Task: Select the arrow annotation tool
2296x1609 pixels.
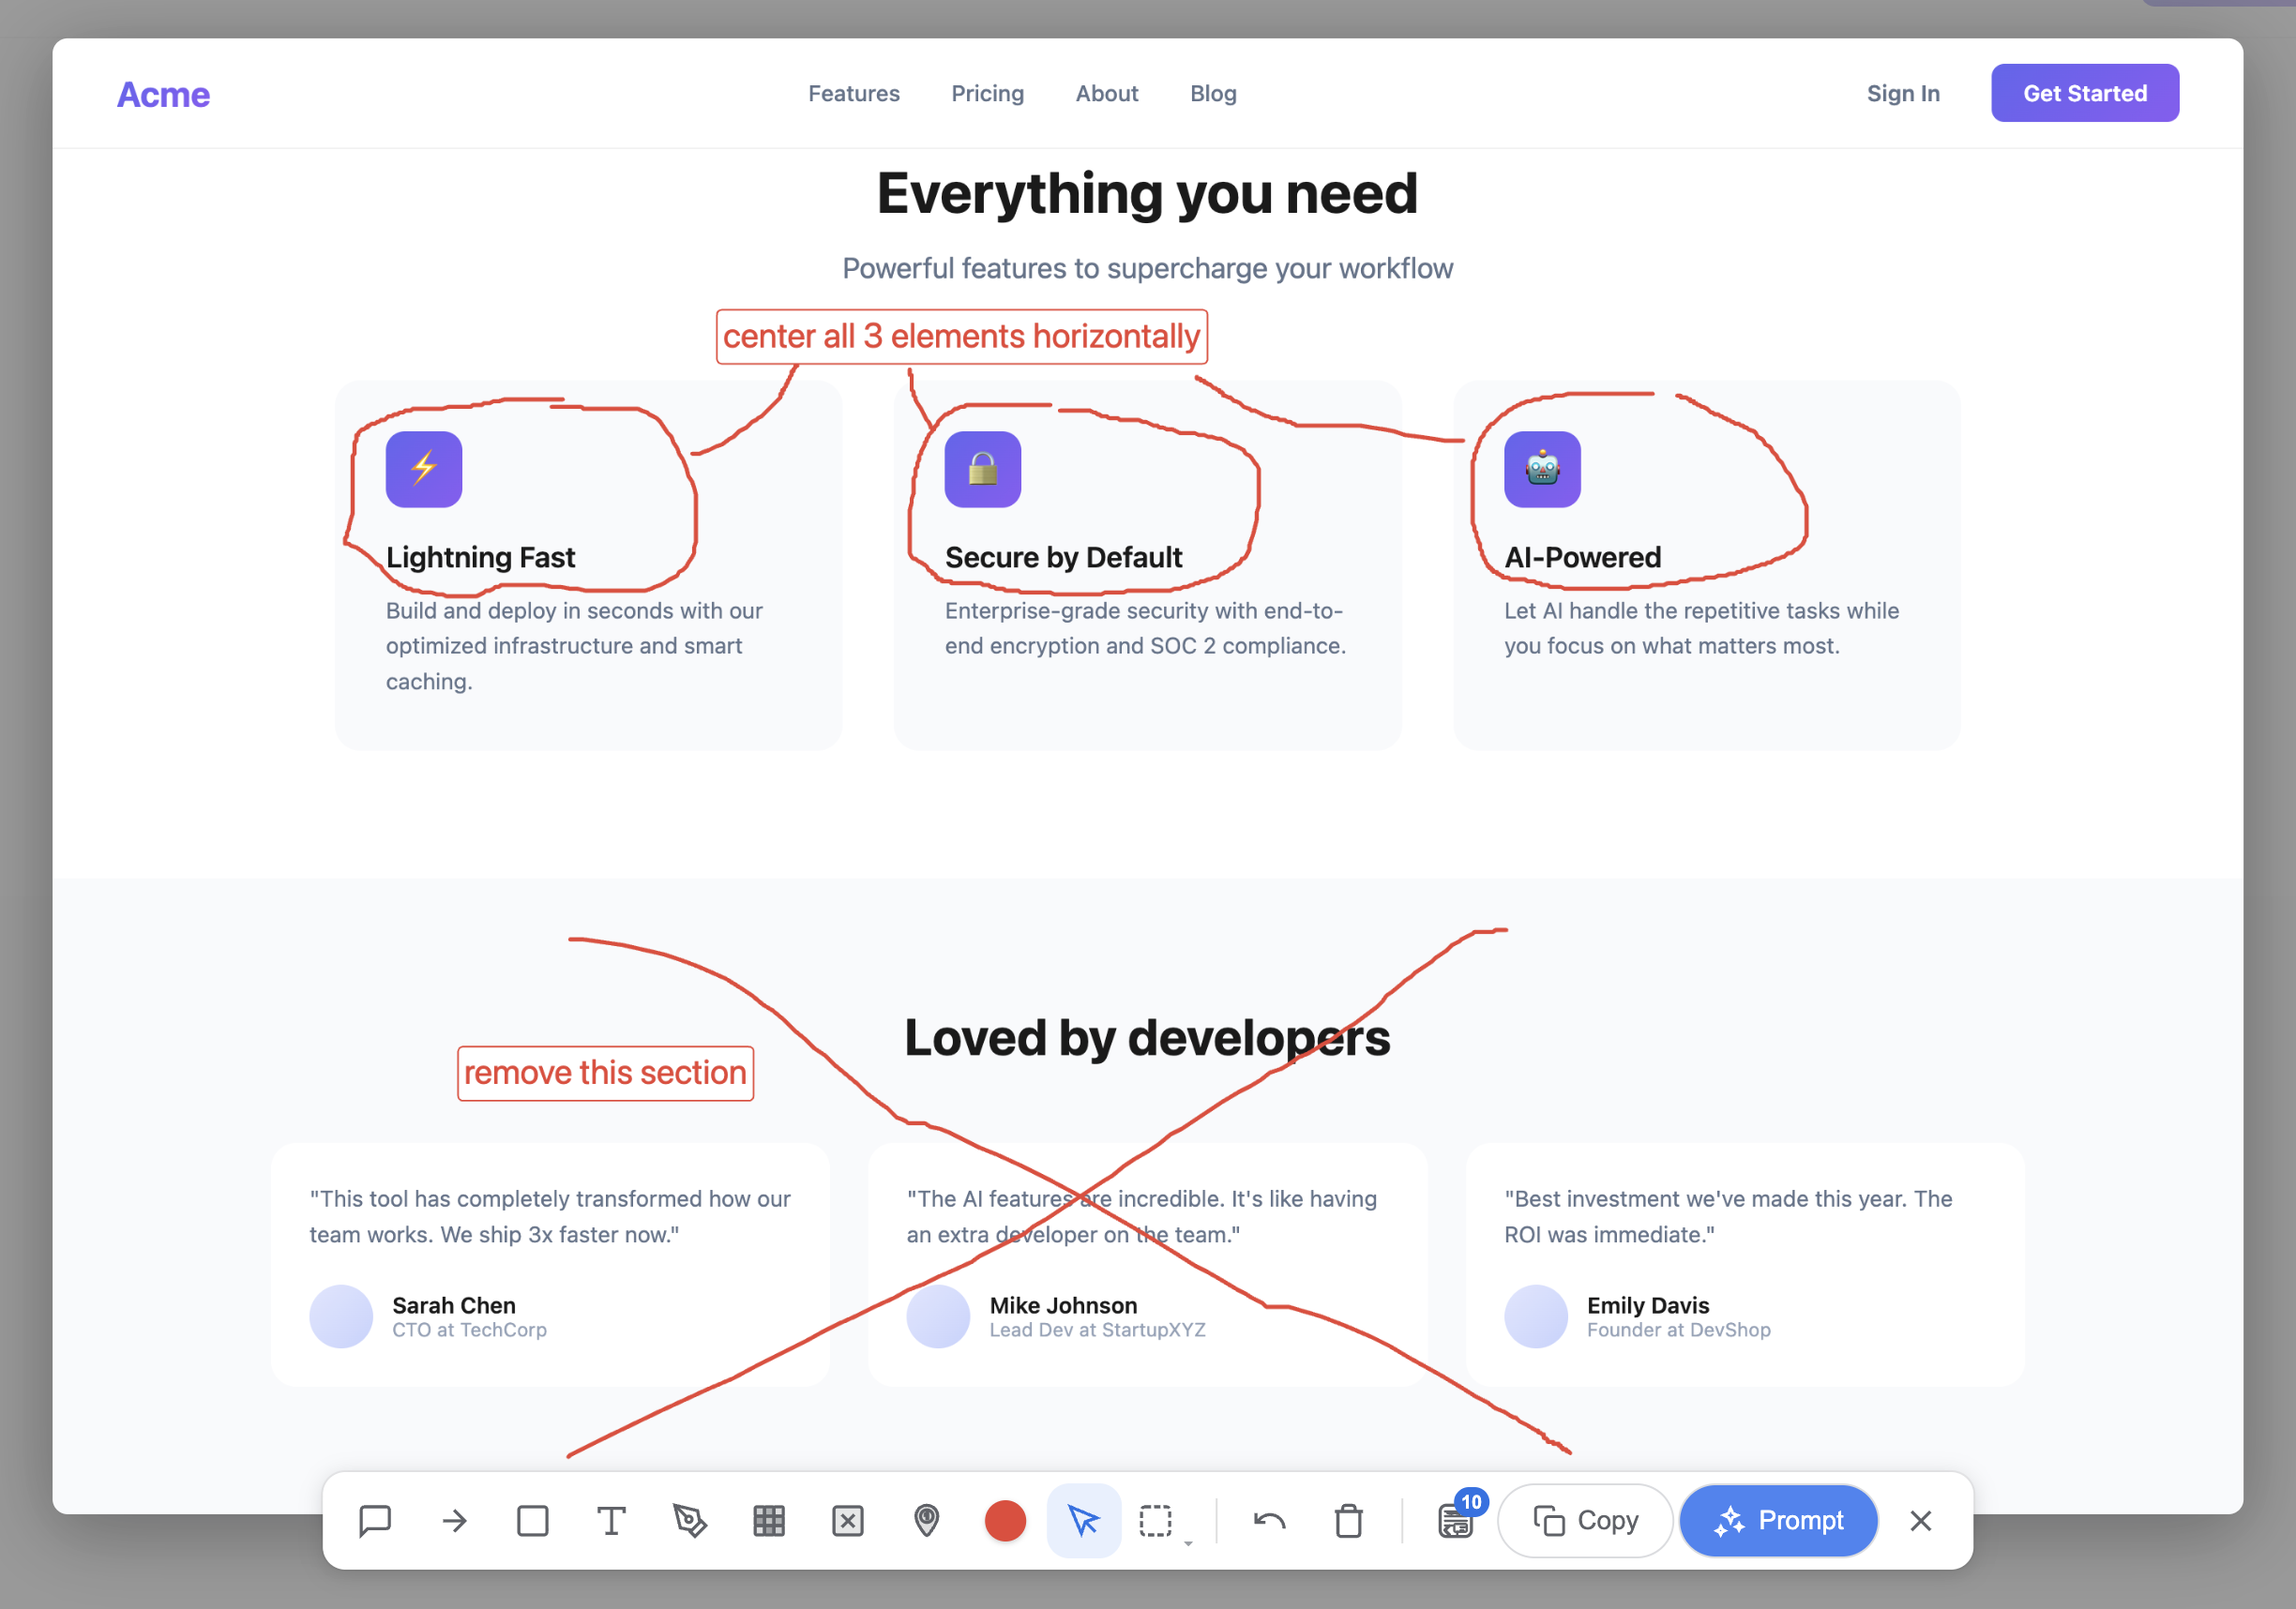Action: 453,1521
